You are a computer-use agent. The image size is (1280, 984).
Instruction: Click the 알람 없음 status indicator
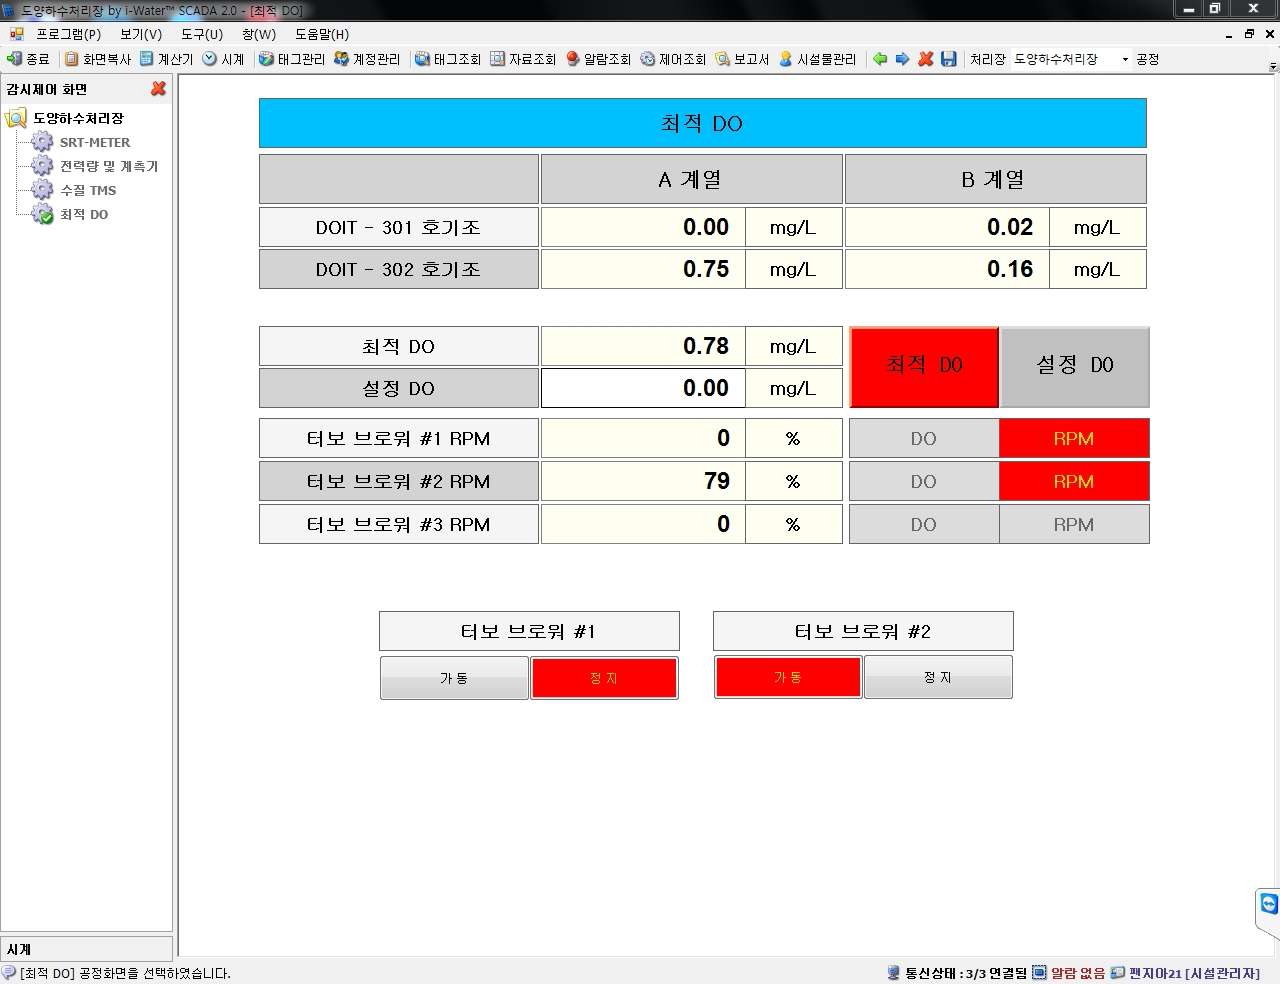coord(1069,973)
